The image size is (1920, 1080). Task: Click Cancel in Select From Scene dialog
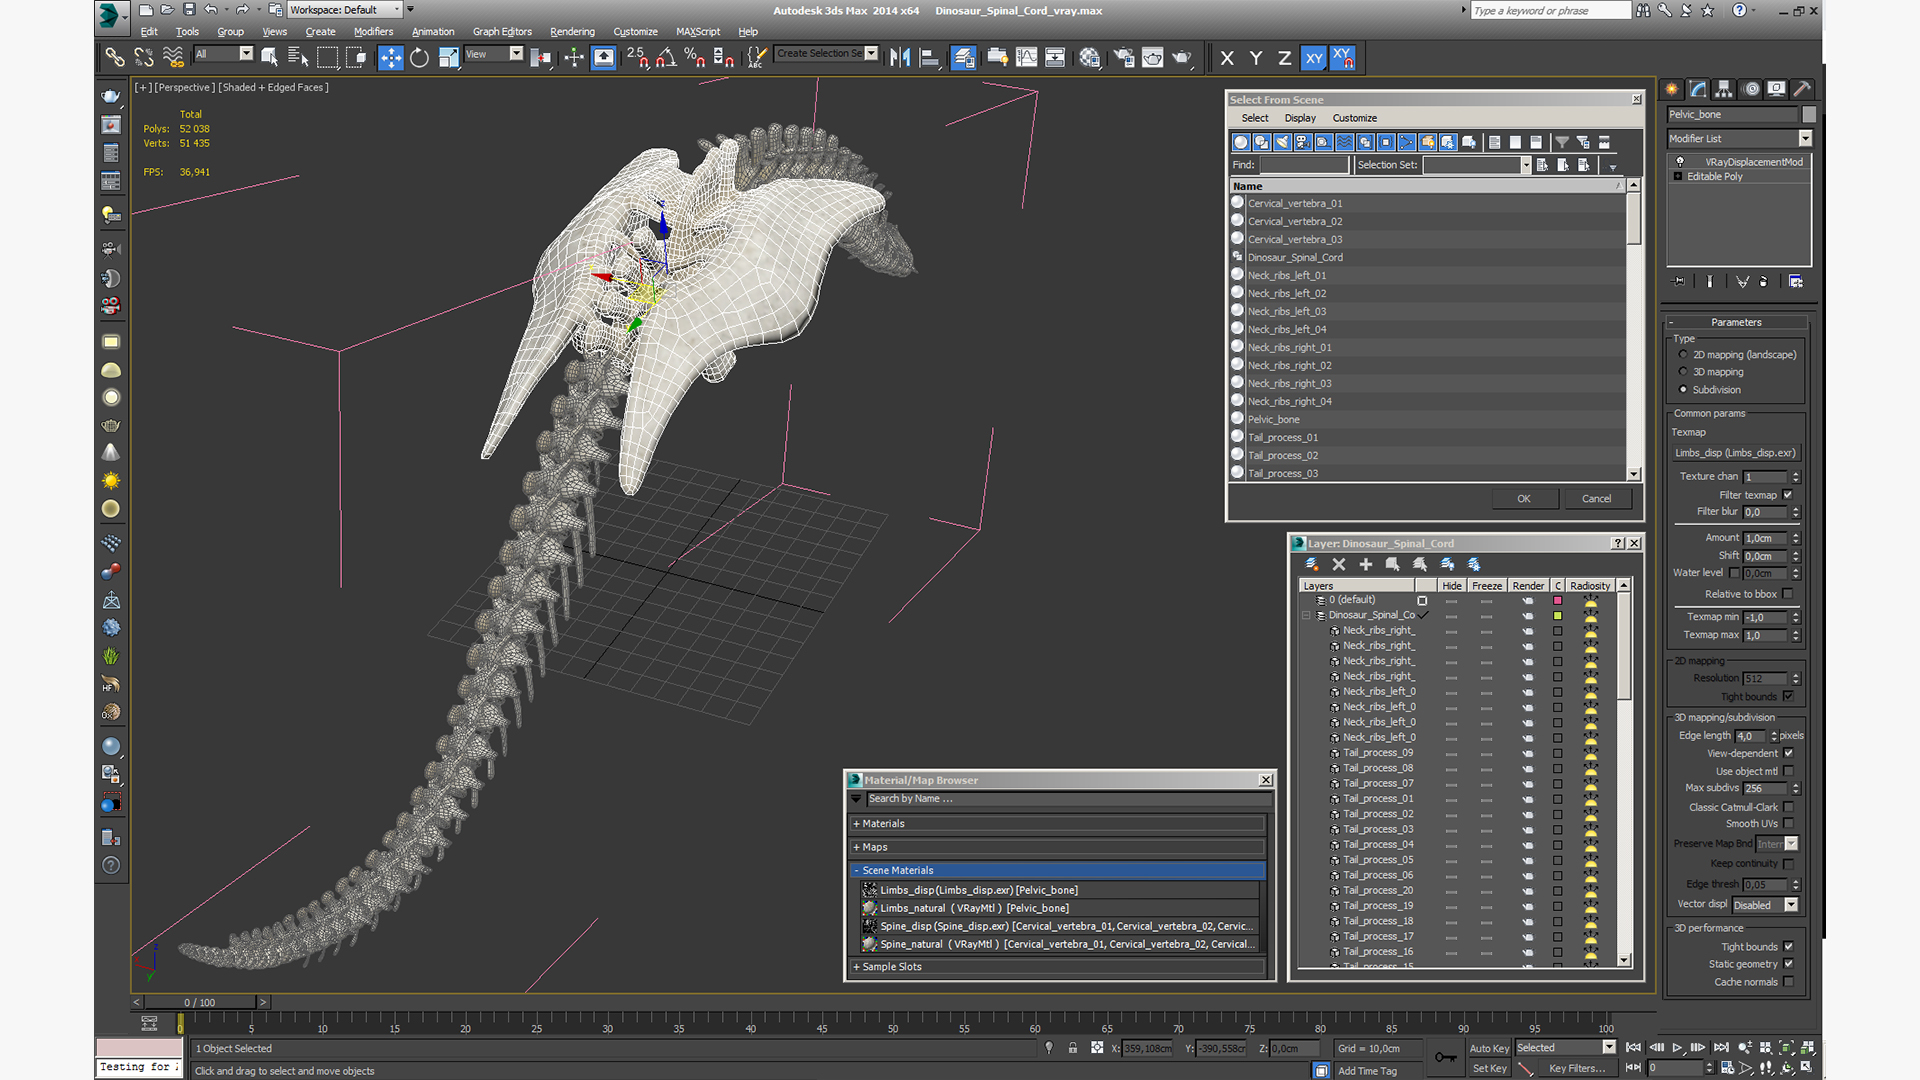point(1597,499)
